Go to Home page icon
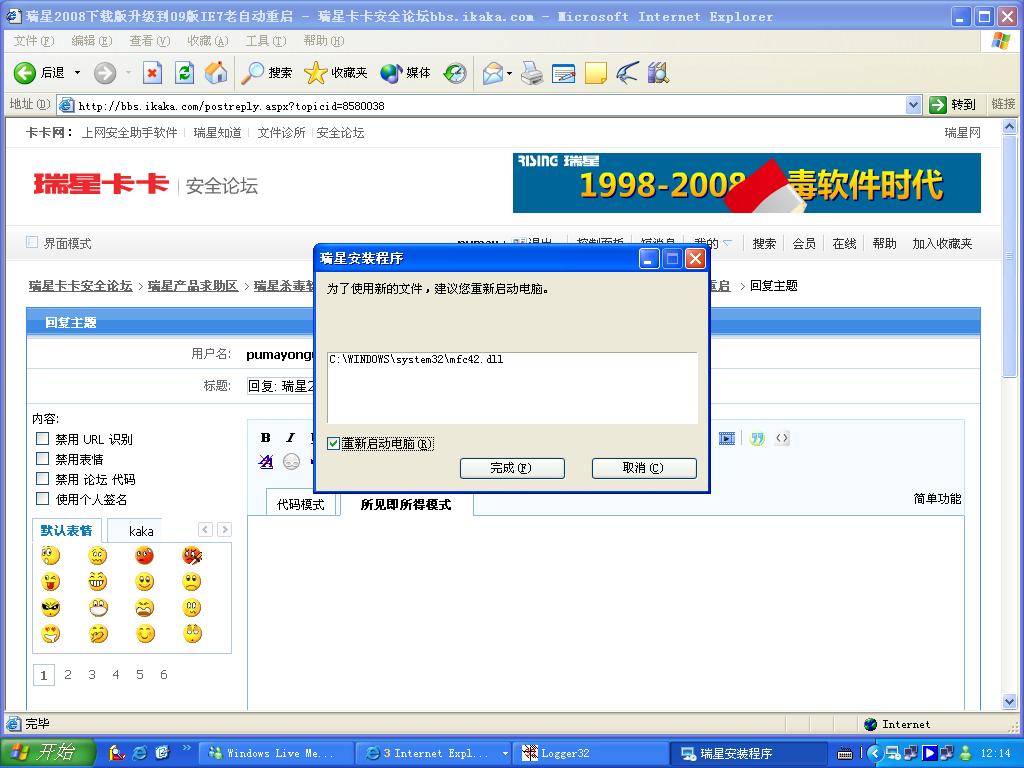 coord(216,72)
